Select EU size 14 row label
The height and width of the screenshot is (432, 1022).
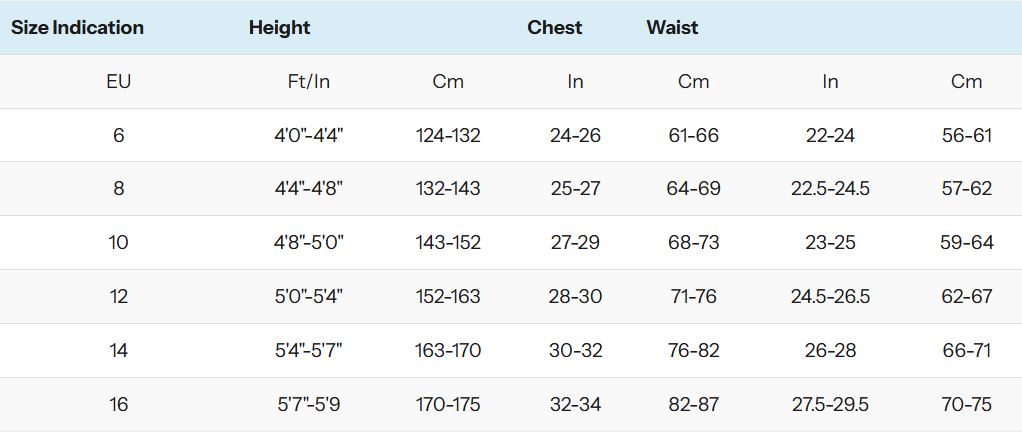(x=119, y=351)
